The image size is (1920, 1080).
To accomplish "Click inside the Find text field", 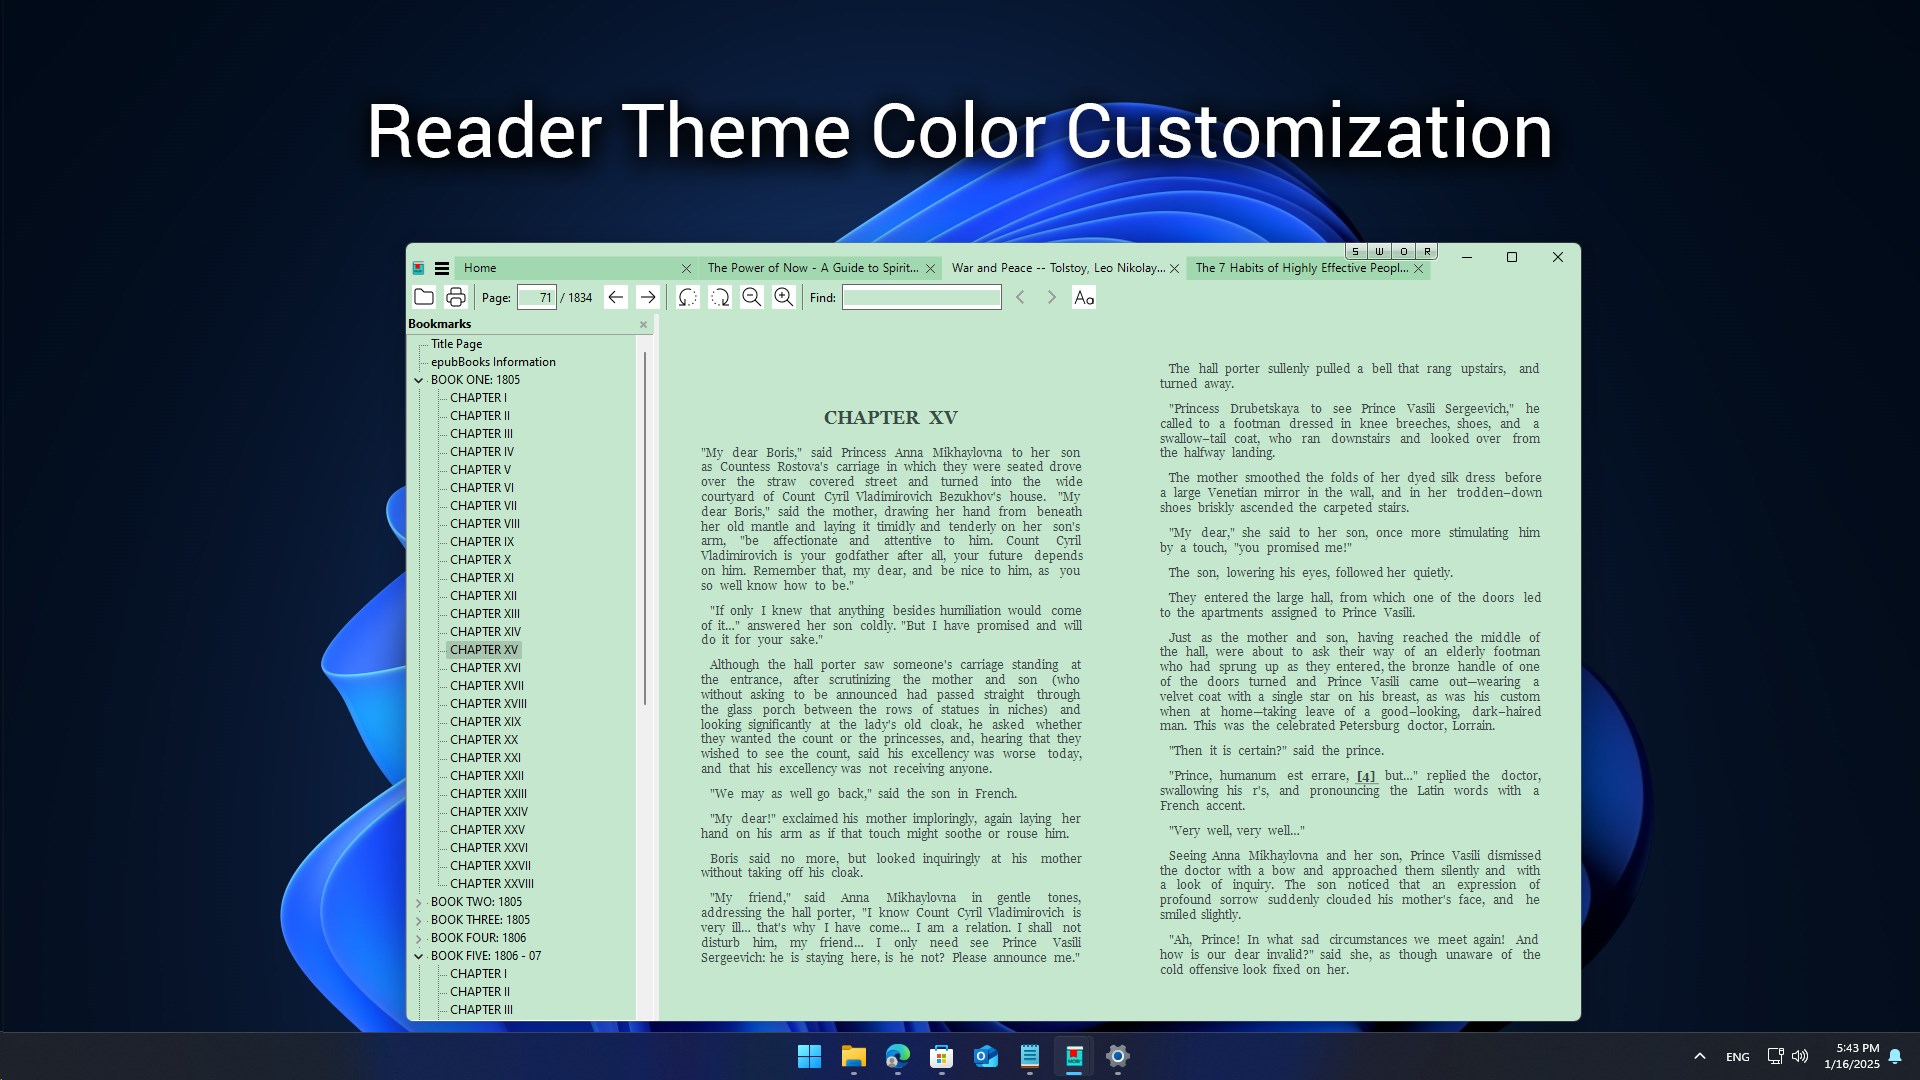I will [920, 297].
